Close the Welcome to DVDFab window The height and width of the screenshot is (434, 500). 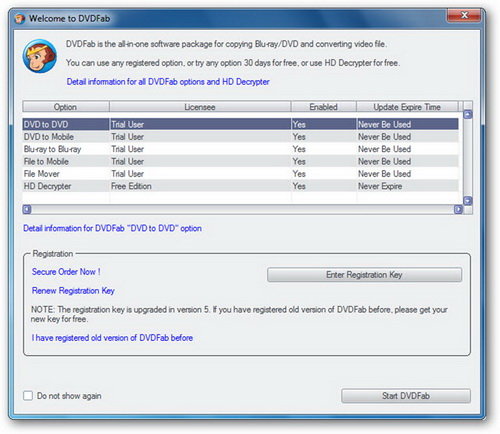464,15
